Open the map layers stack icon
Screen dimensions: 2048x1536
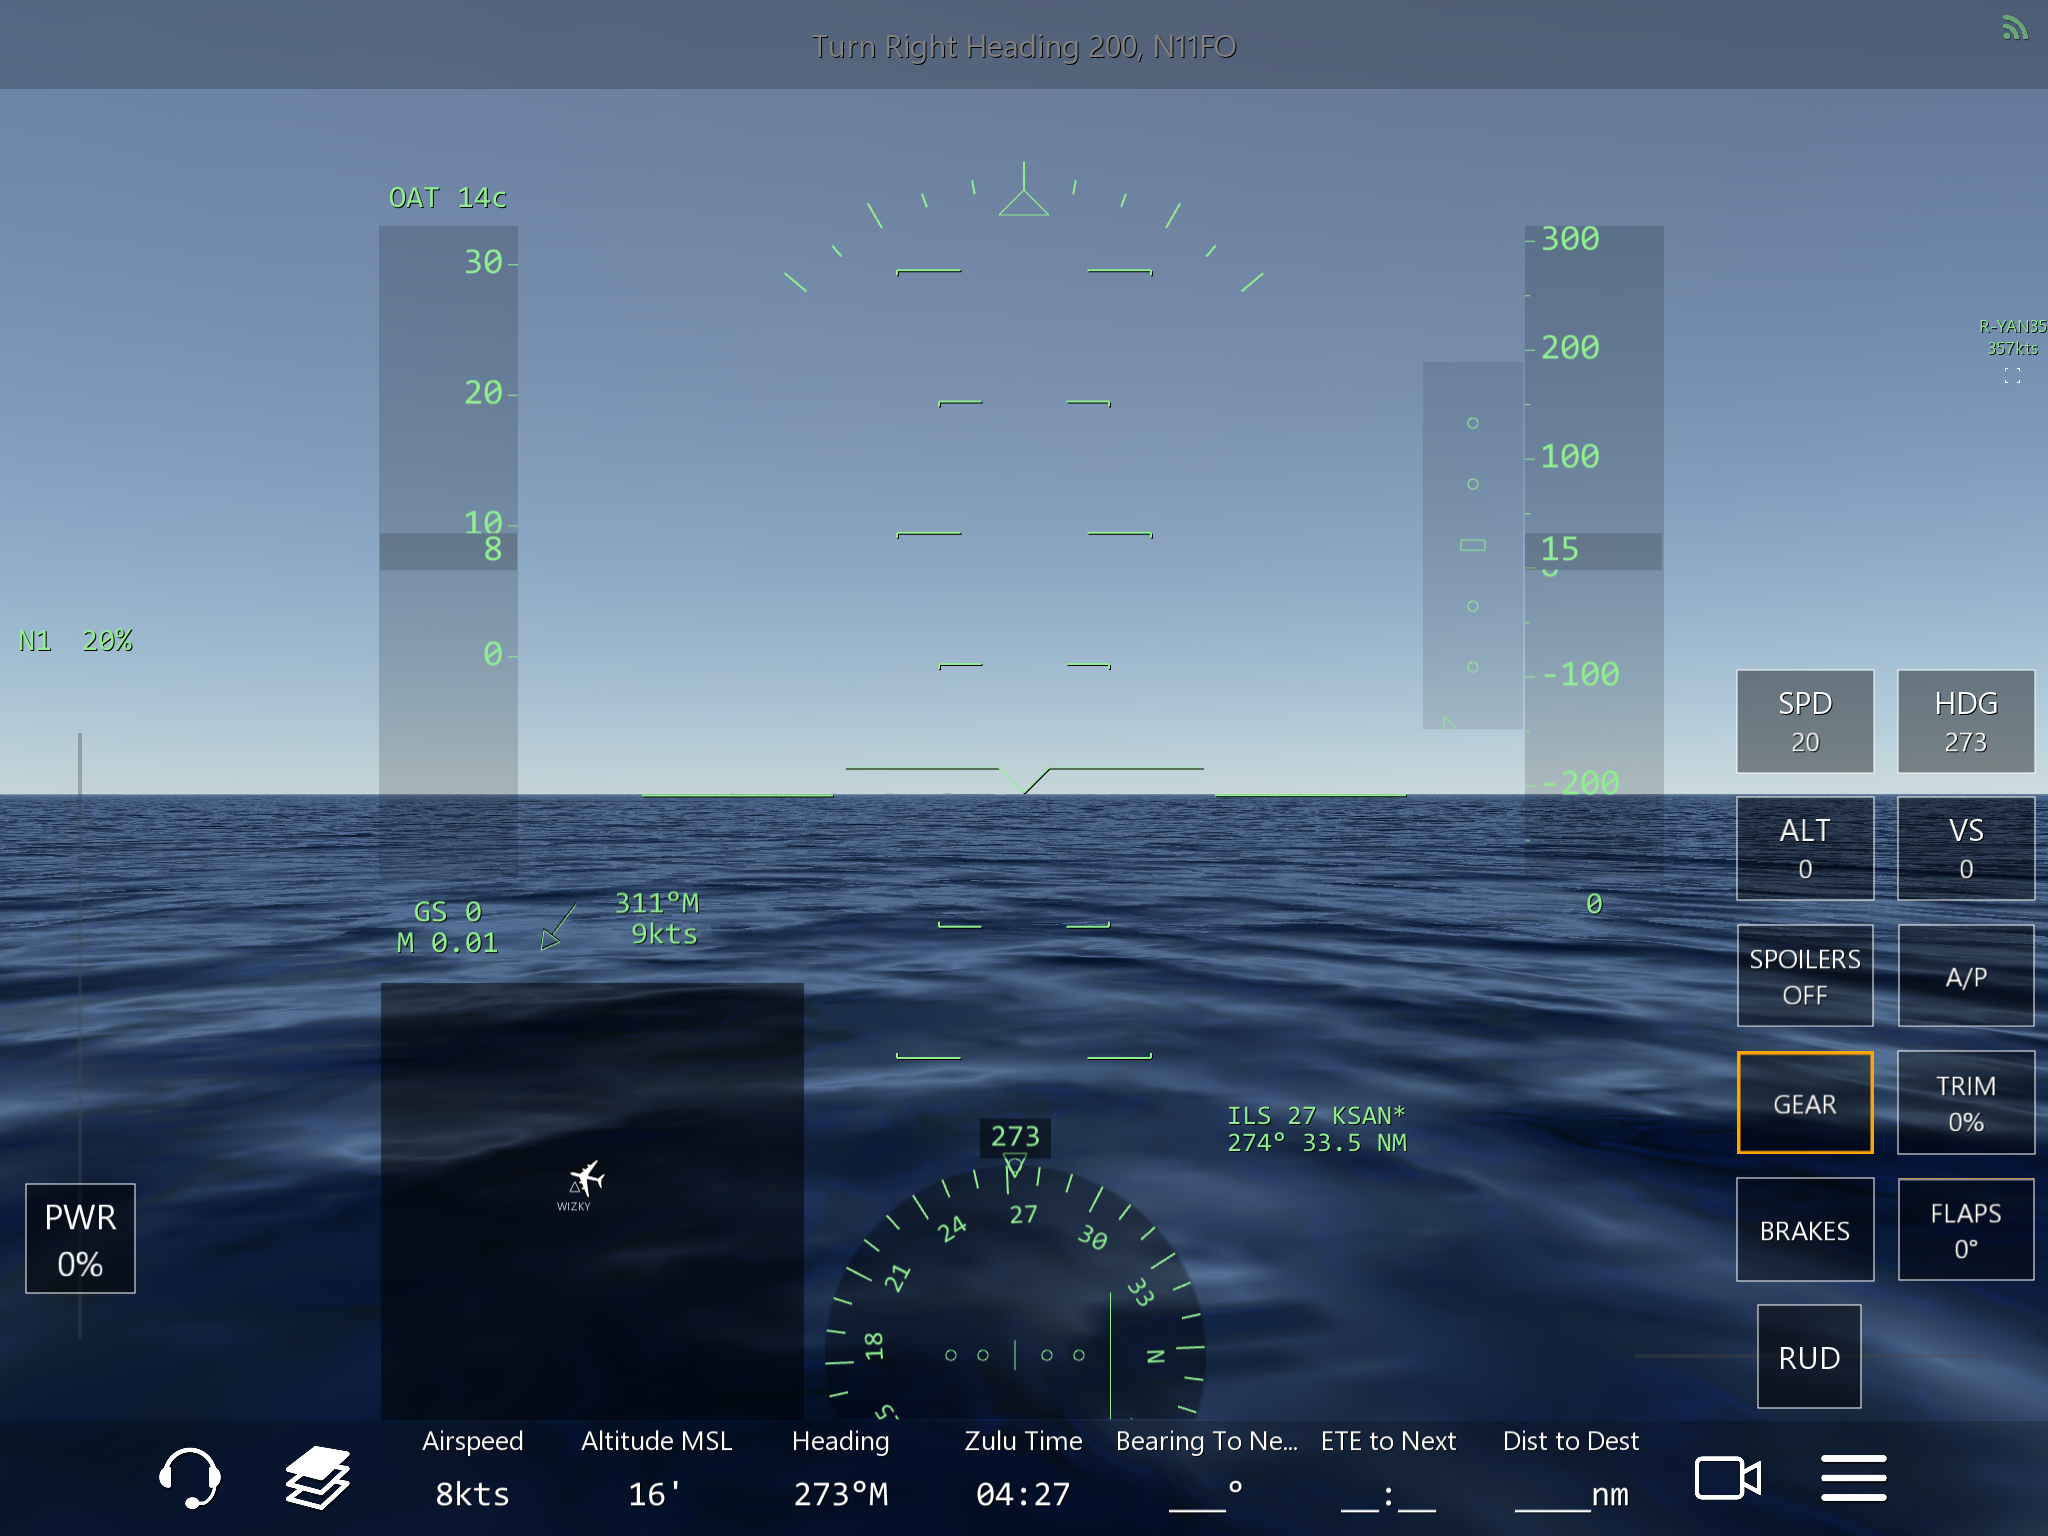click(x=317, y=1477)
